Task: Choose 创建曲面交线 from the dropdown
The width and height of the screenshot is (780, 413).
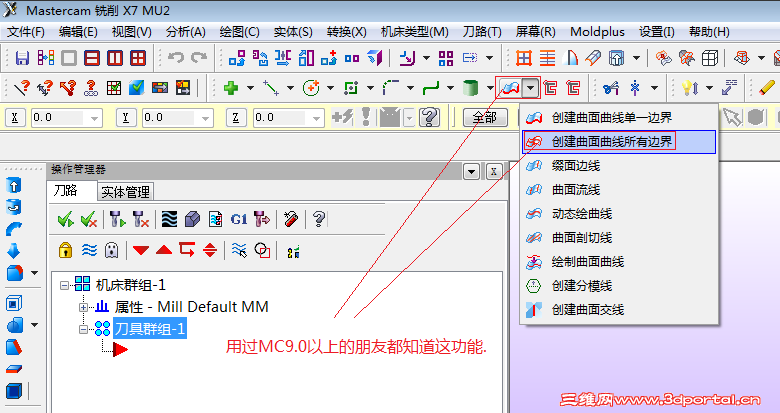Action: tap(619, 310)
